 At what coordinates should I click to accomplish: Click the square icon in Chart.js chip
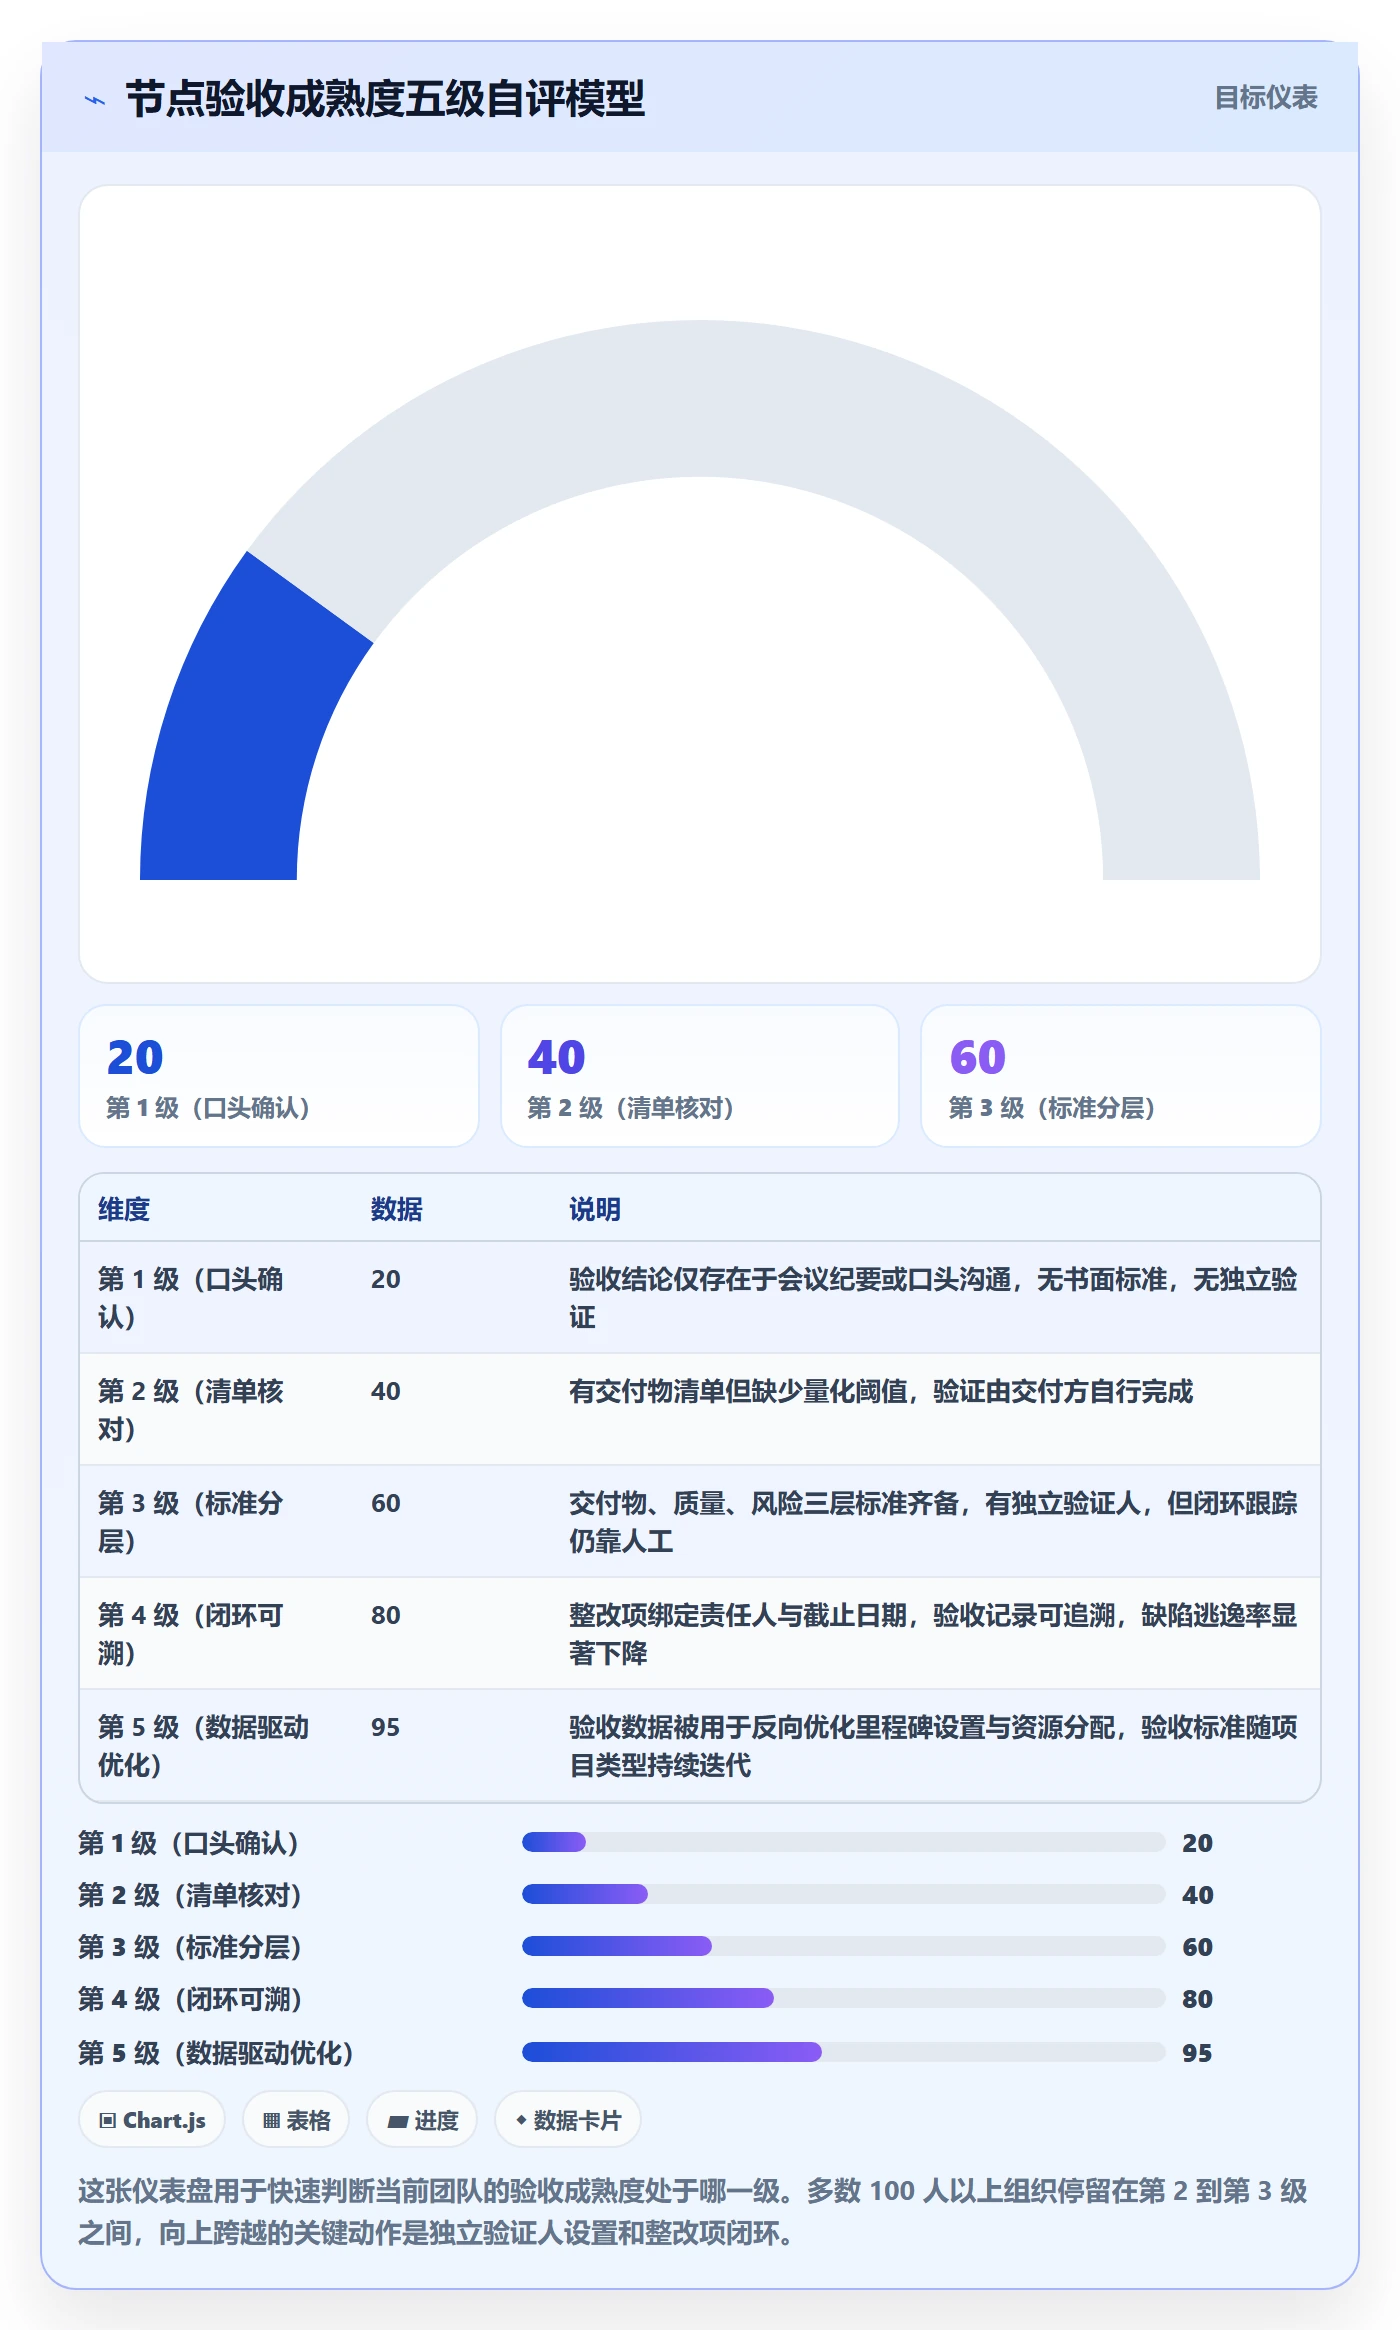coord(108,2120)
